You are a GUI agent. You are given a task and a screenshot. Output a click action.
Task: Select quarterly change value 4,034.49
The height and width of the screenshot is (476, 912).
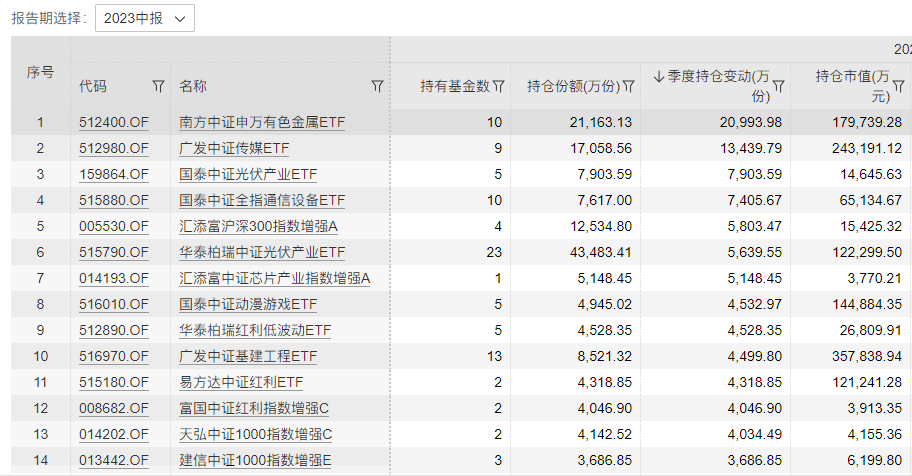pos(754,434)
